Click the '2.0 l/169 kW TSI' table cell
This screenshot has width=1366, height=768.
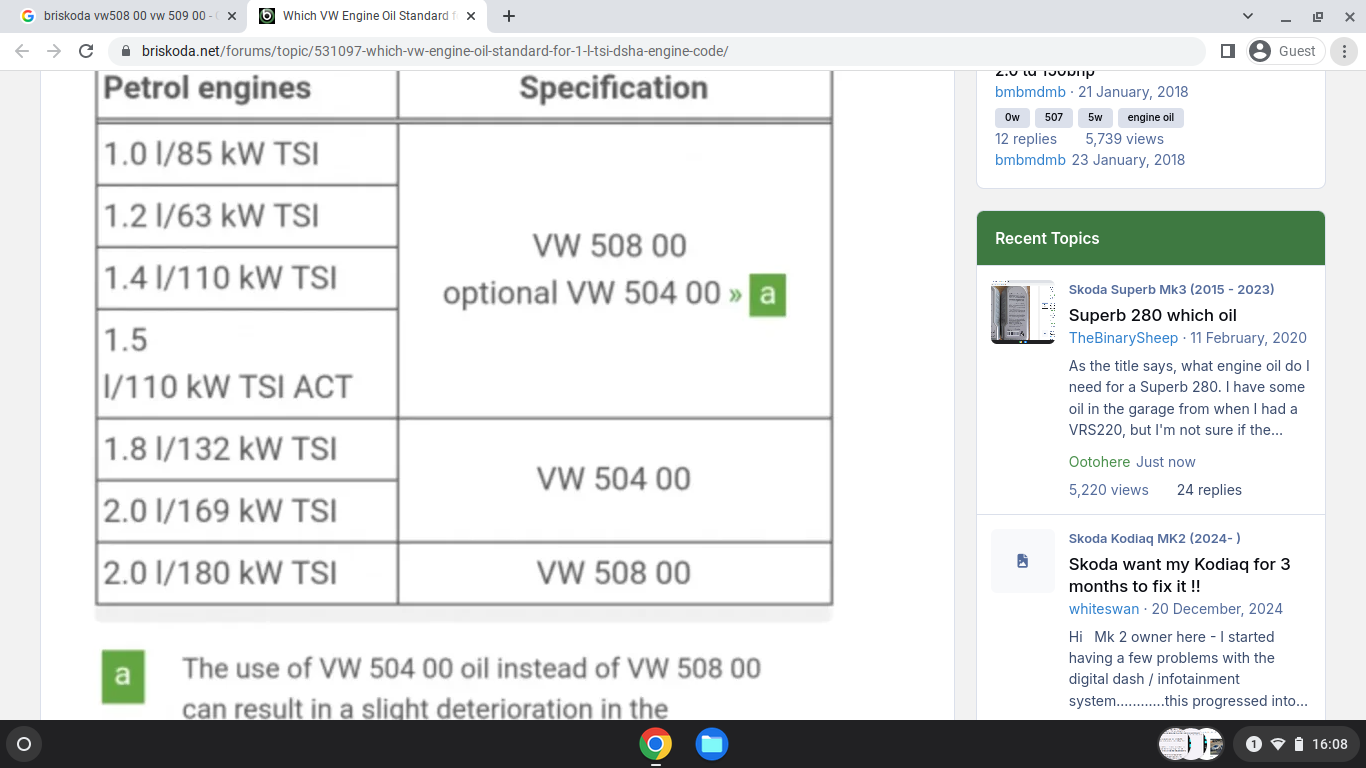(x=247, y=512)
